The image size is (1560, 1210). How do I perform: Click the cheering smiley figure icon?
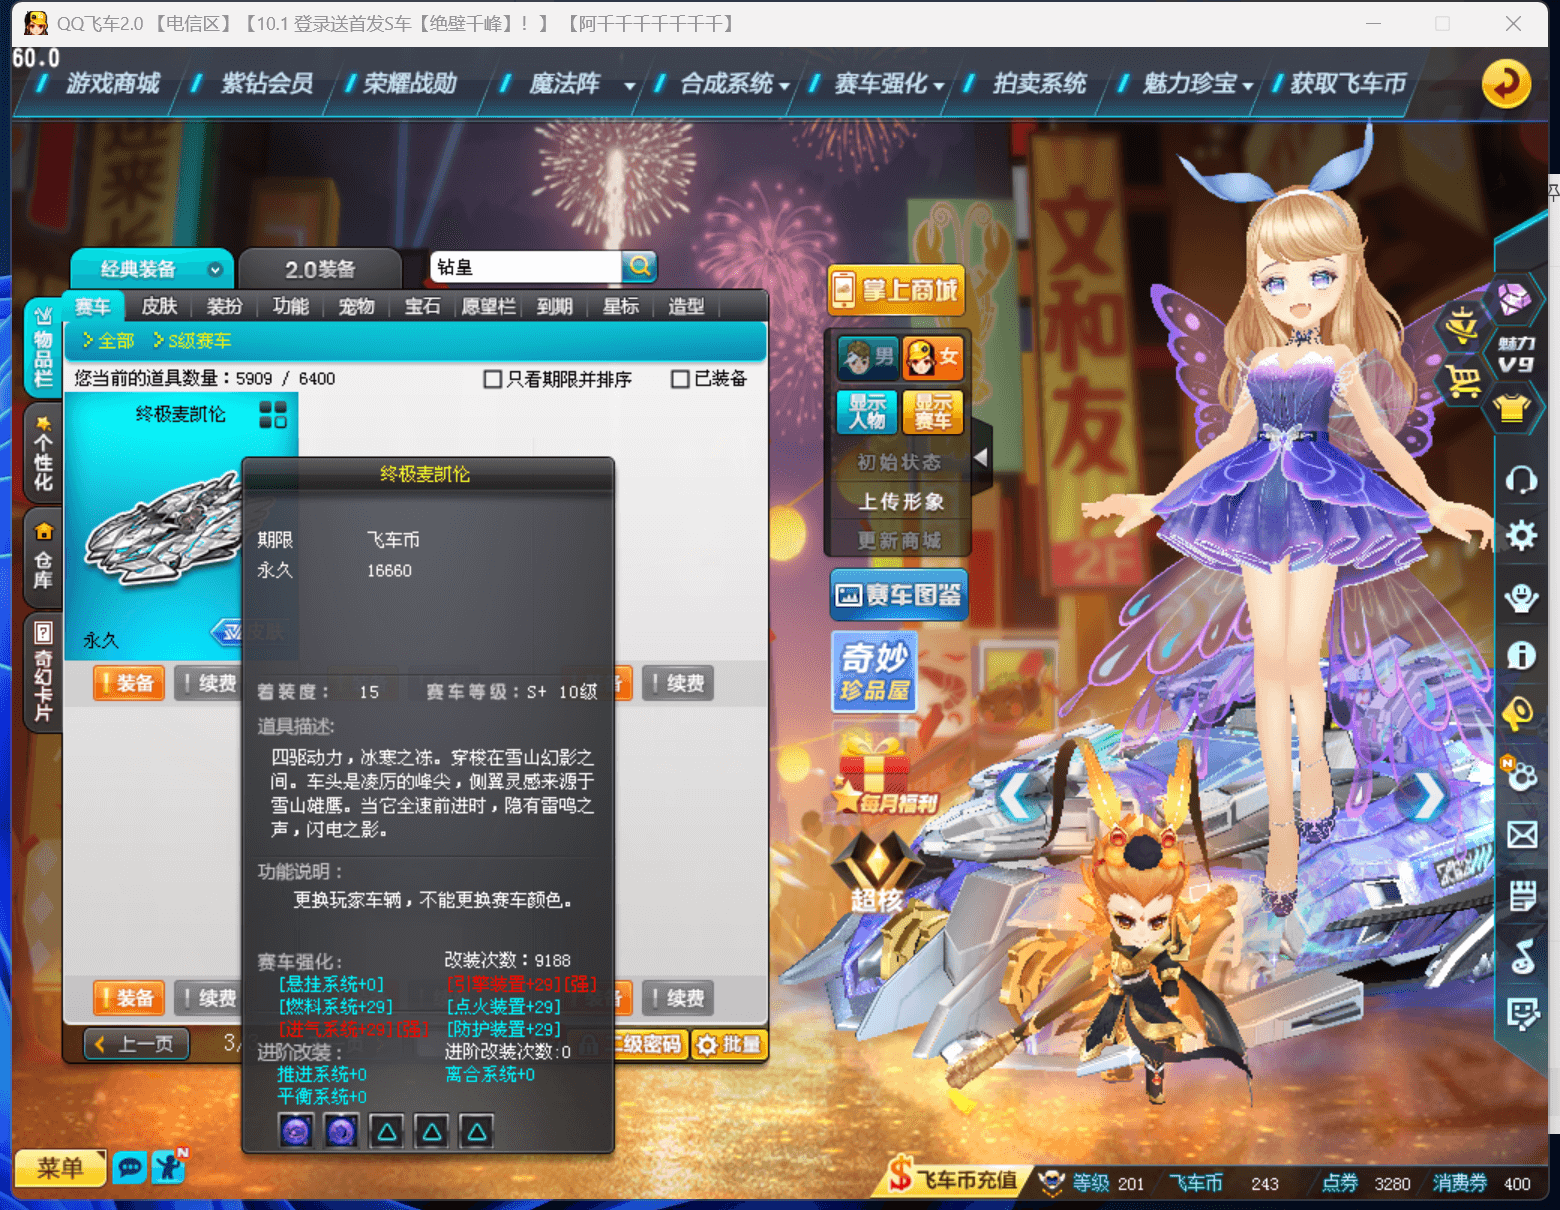pos(1521,597)
